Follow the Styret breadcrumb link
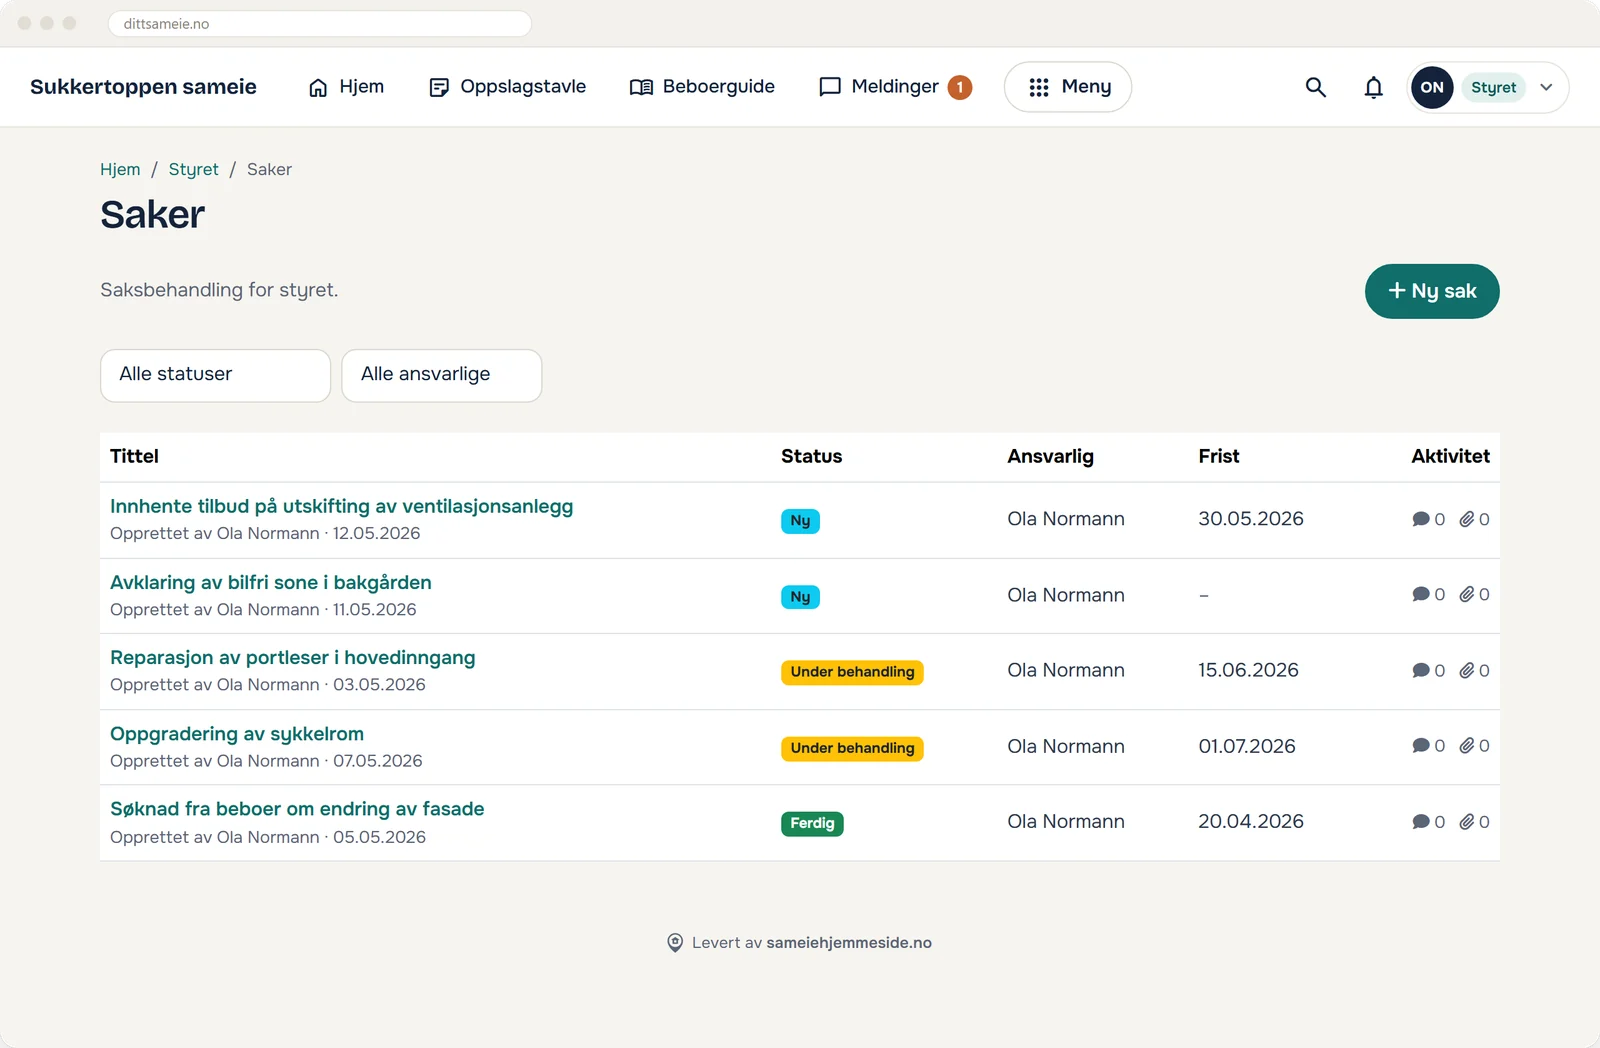This screenshot has height=1048, width=1600. pos(193,169)
